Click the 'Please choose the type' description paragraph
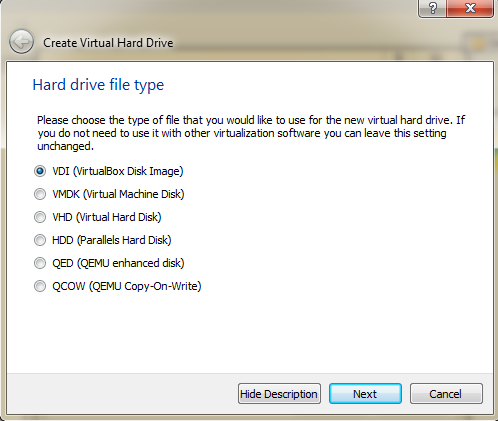Image resolution: width=498 pixels, height=421 pixels. (251, 133)
